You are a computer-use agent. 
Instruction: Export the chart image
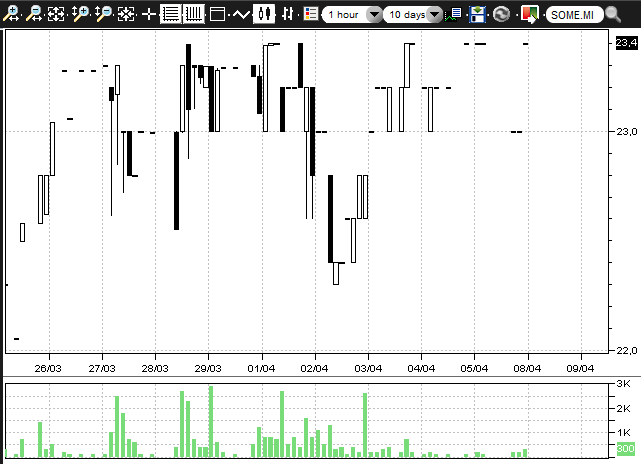[x=530, y=14]
